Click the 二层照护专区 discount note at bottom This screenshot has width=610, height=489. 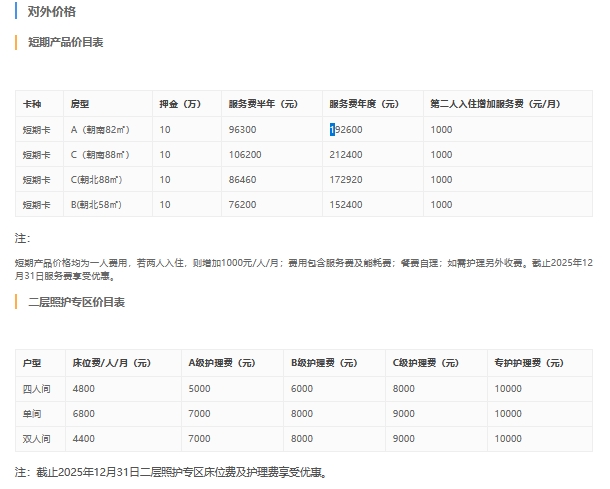pos(171,472)
